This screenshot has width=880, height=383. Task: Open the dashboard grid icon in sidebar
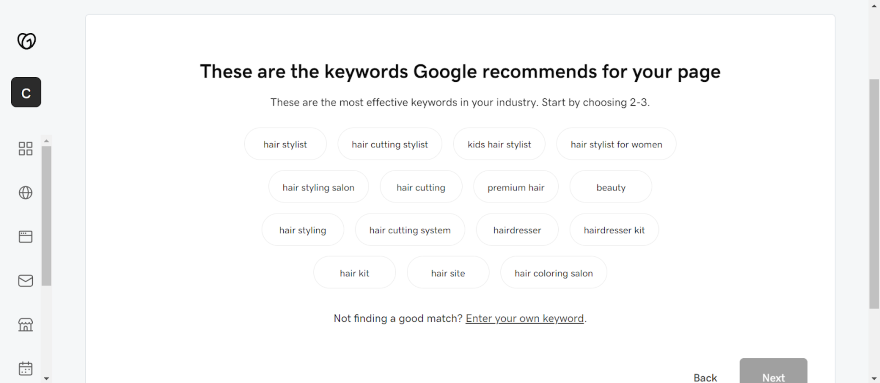coord(26,149)
